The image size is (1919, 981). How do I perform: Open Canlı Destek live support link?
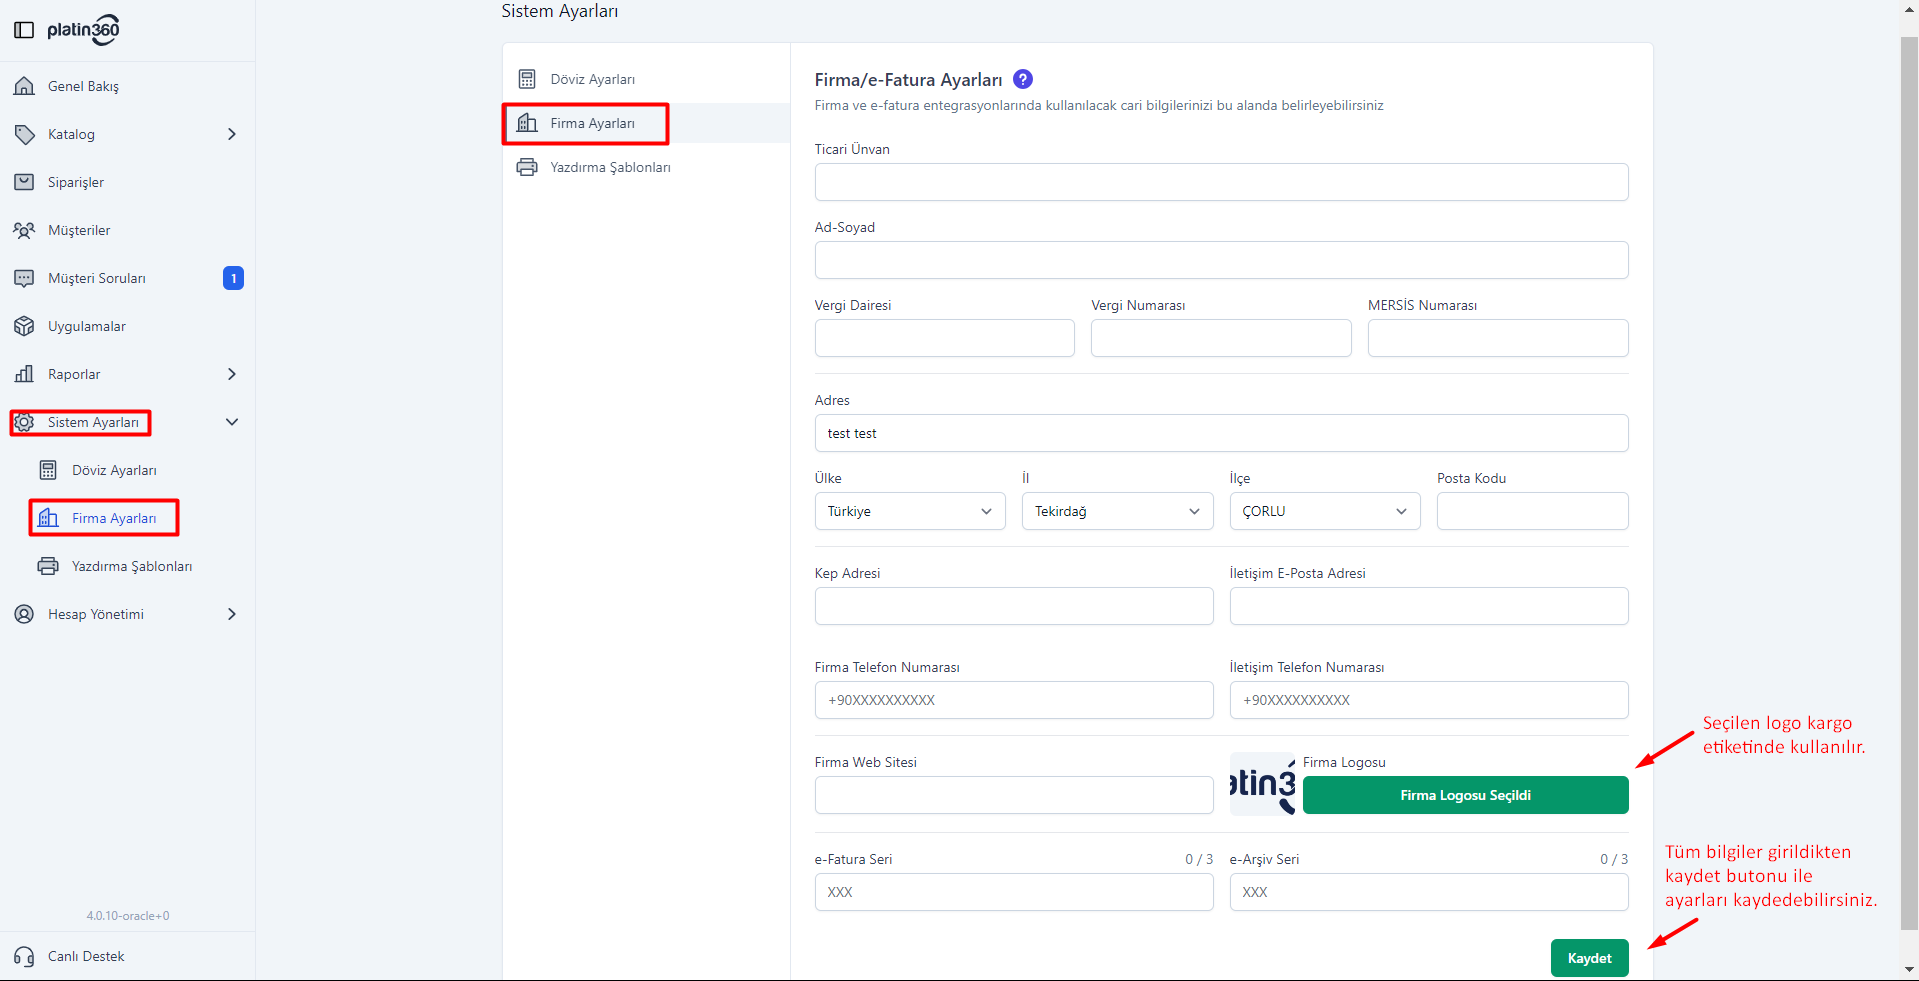tap(86, 957)
